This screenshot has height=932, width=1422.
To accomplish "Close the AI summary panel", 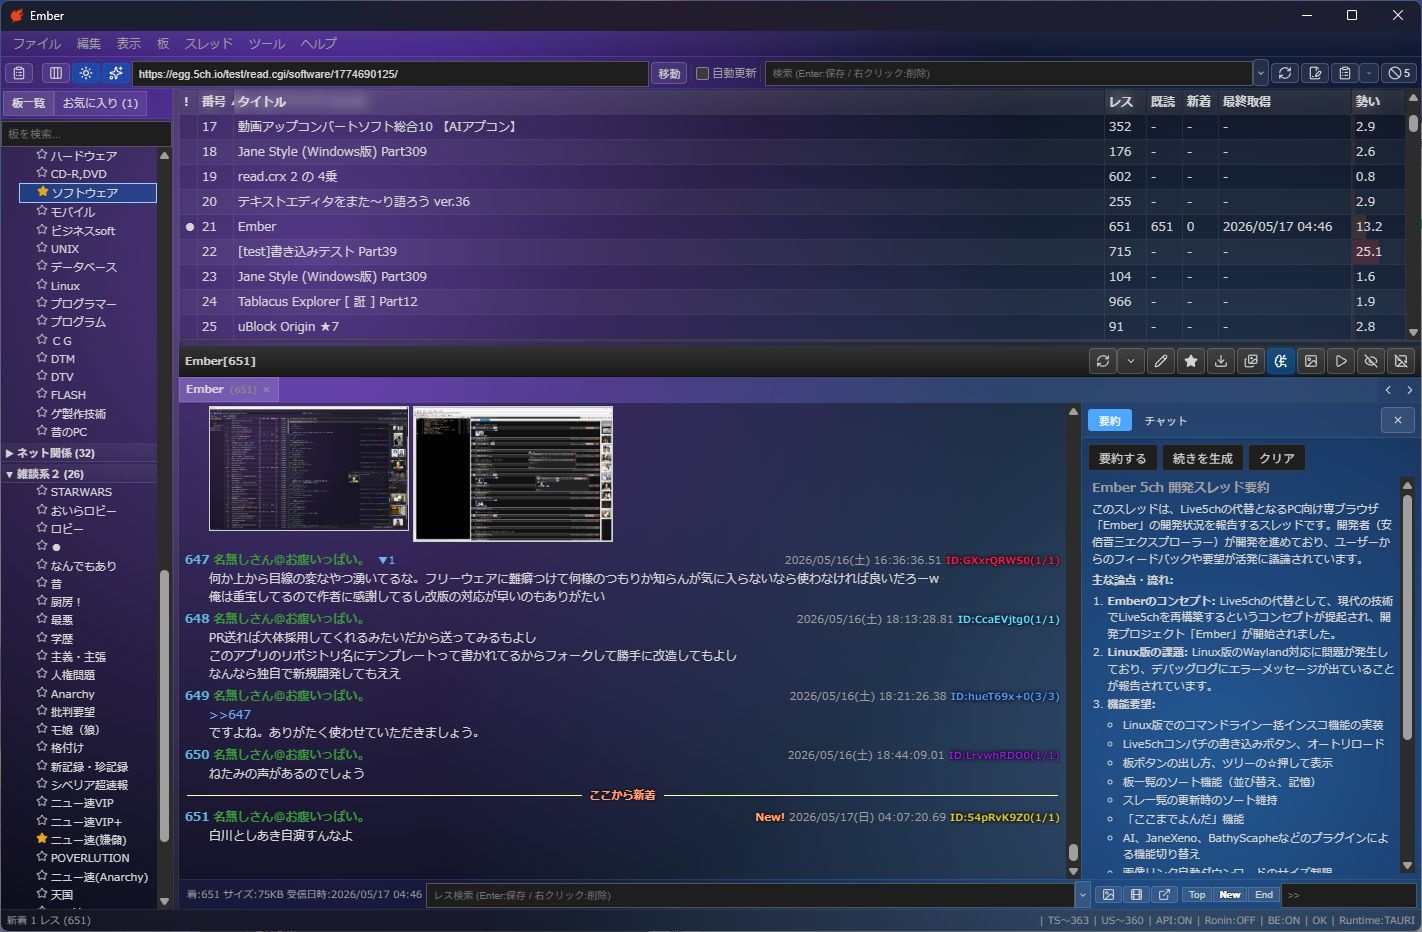I will coord(1397,420).
